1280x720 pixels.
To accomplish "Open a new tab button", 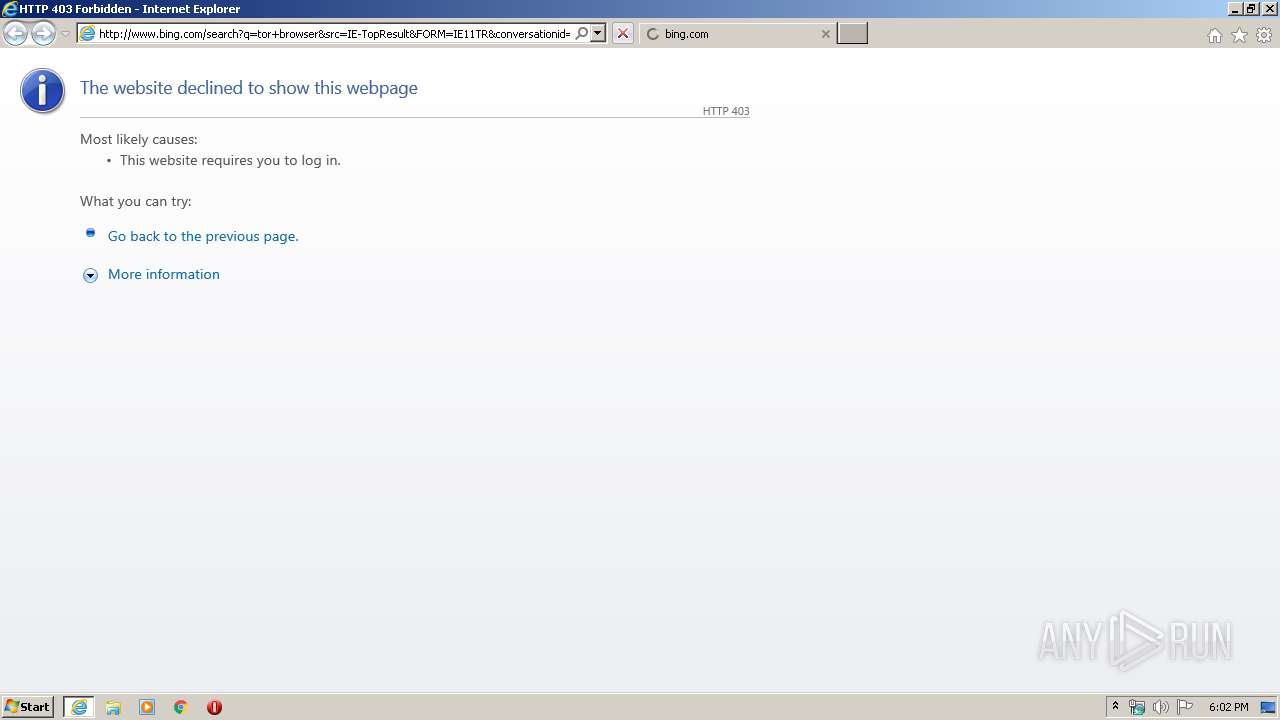I will [x=852, y=34].
